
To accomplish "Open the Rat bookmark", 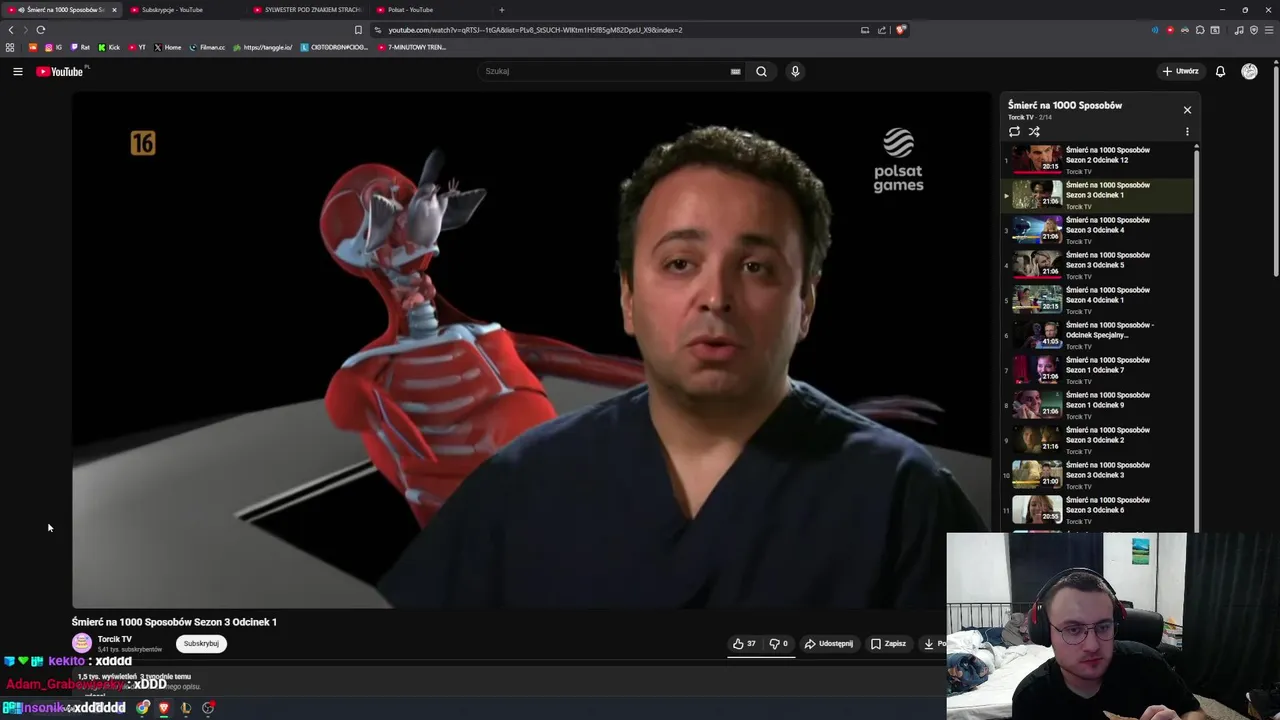I will (80, 47).
